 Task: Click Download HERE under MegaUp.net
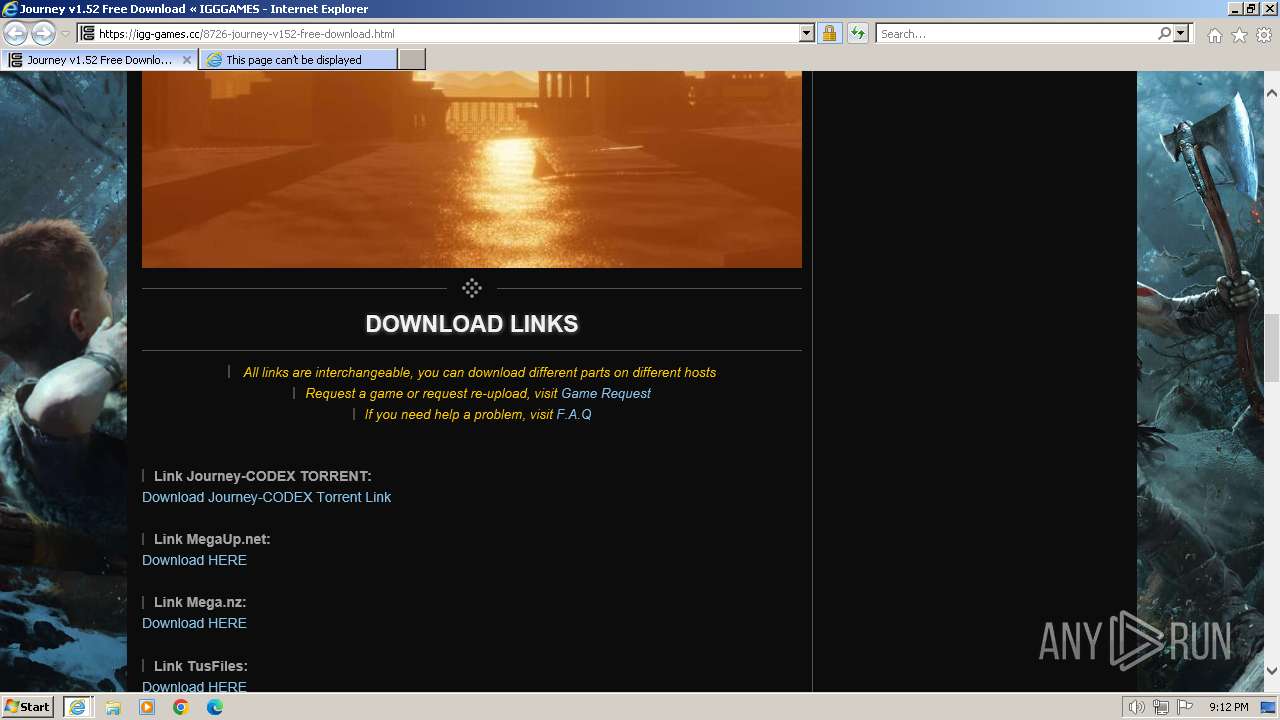(x=194, y=560)
